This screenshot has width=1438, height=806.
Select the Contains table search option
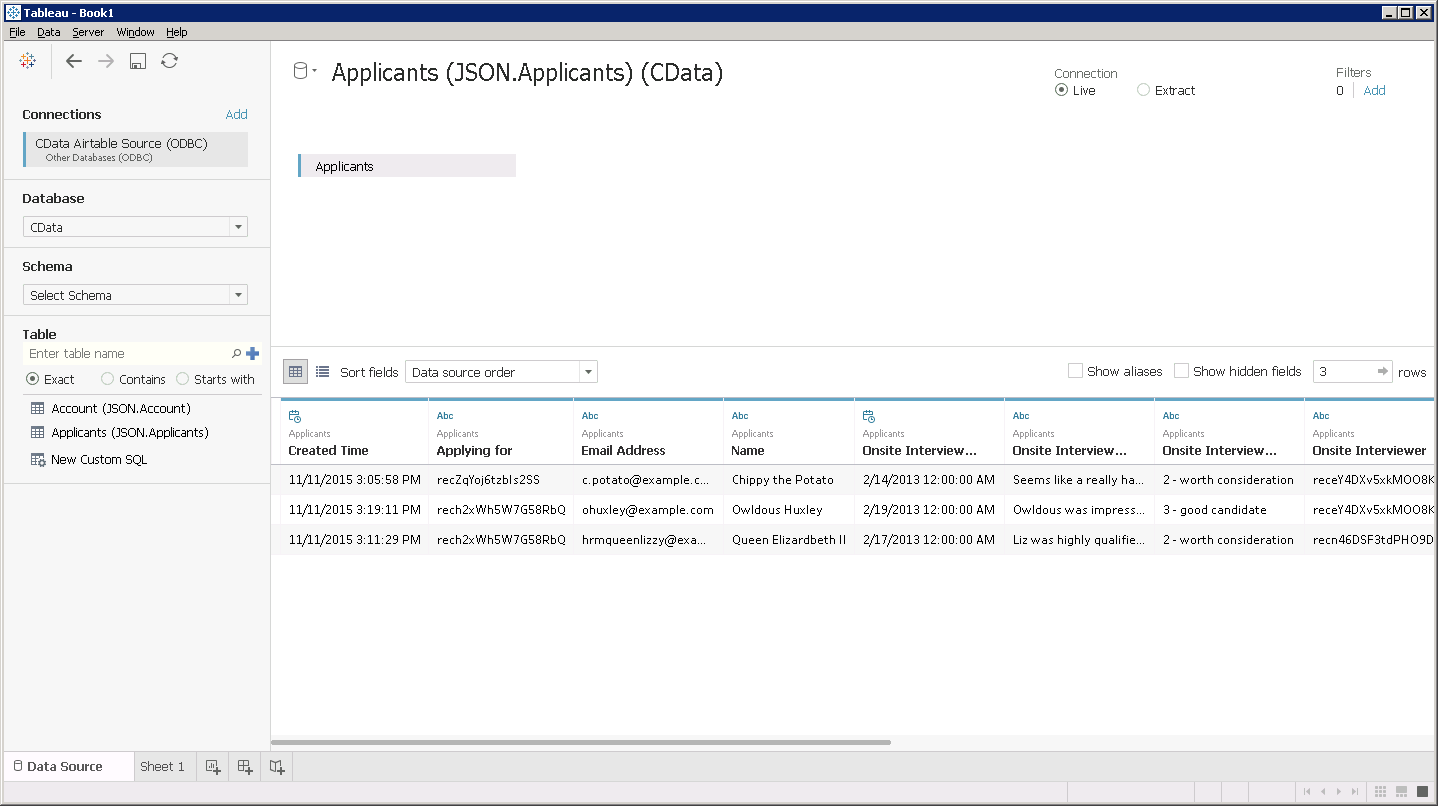point(108,379)
